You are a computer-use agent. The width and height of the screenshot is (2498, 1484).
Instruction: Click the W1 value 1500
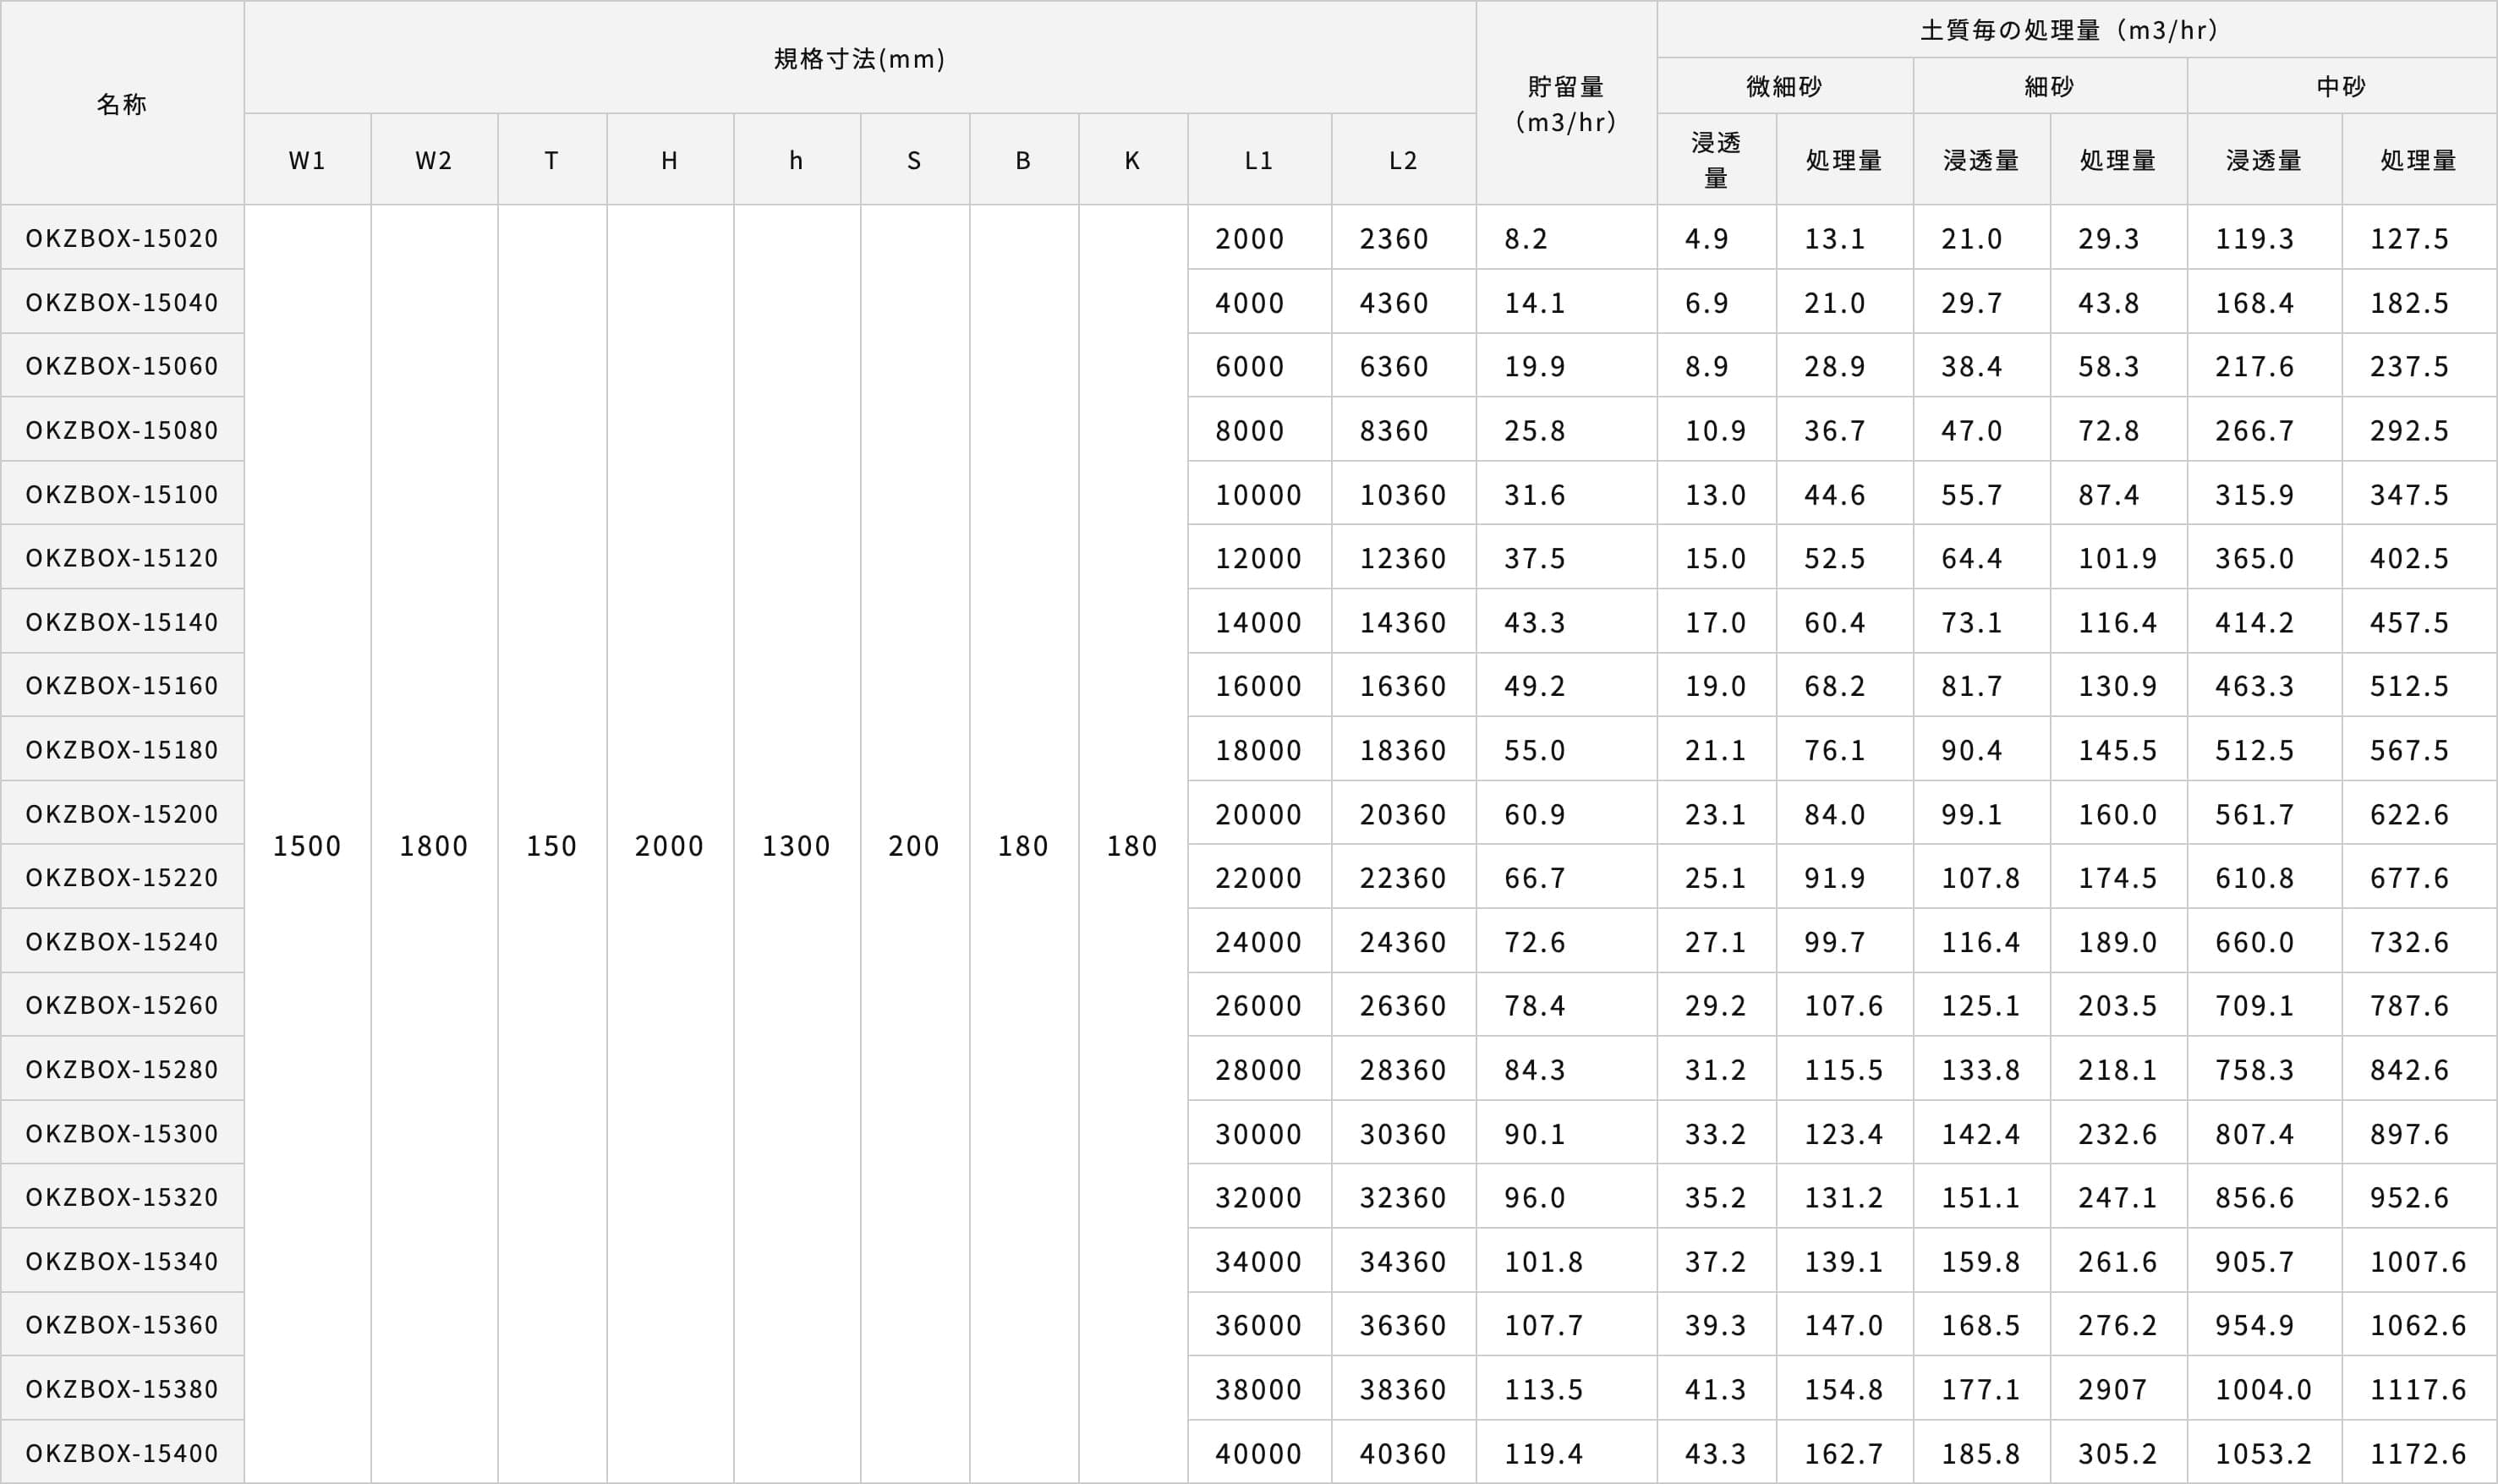pyautogui.click(x=307, y=846)
